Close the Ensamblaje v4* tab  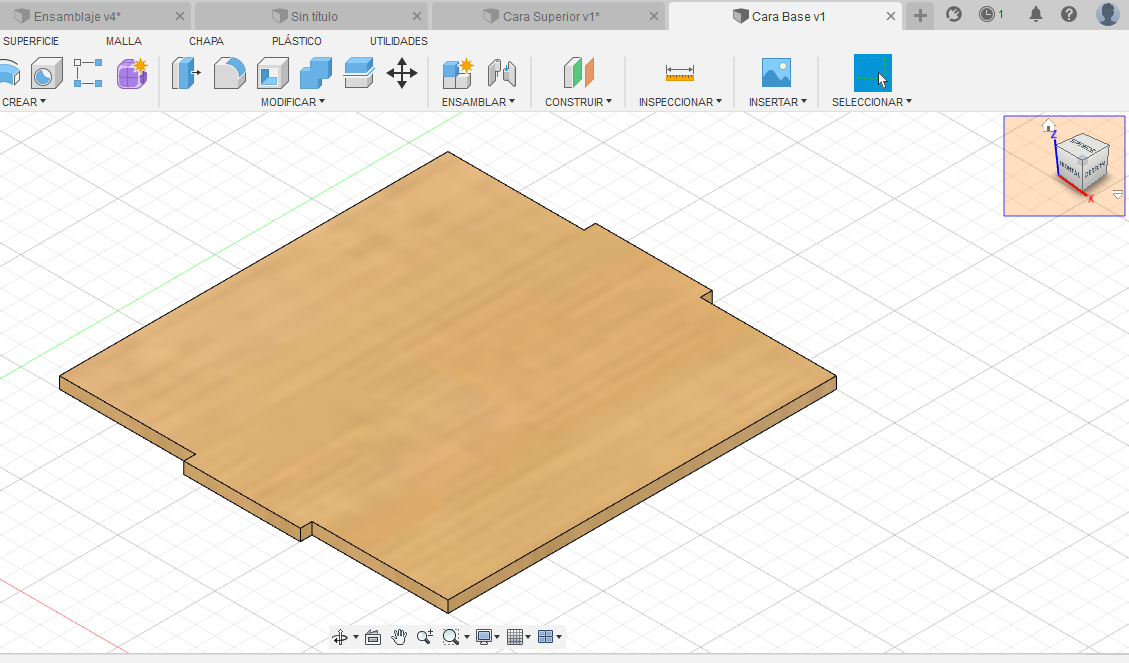point(180,16)
